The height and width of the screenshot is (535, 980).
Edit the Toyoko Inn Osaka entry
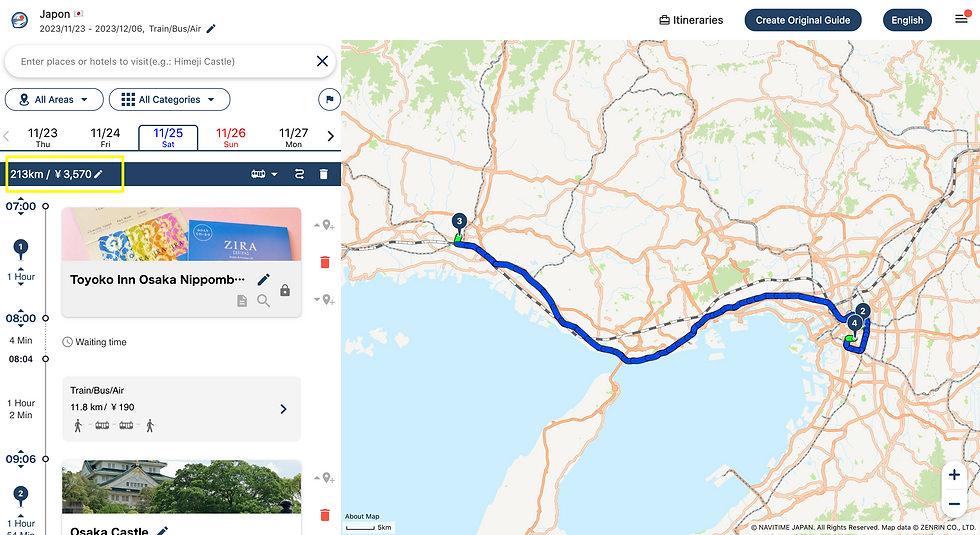click(x=264, y=279)
